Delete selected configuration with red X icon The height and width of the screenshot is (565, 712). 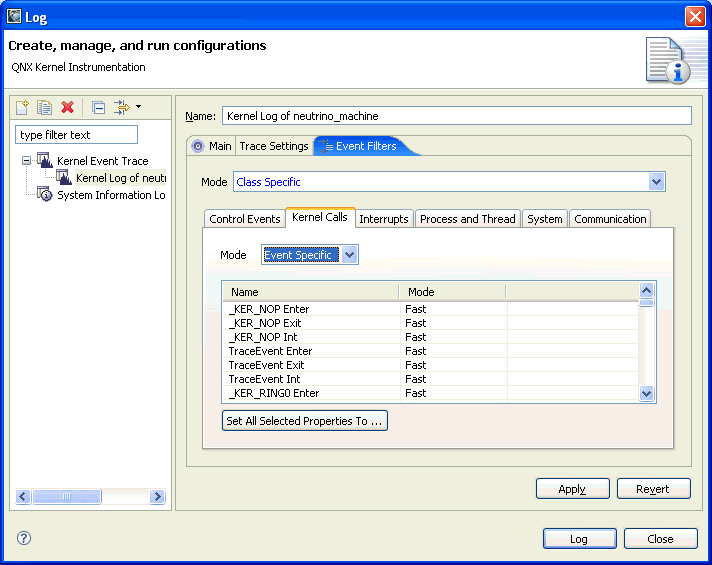[x=68, y=107]
